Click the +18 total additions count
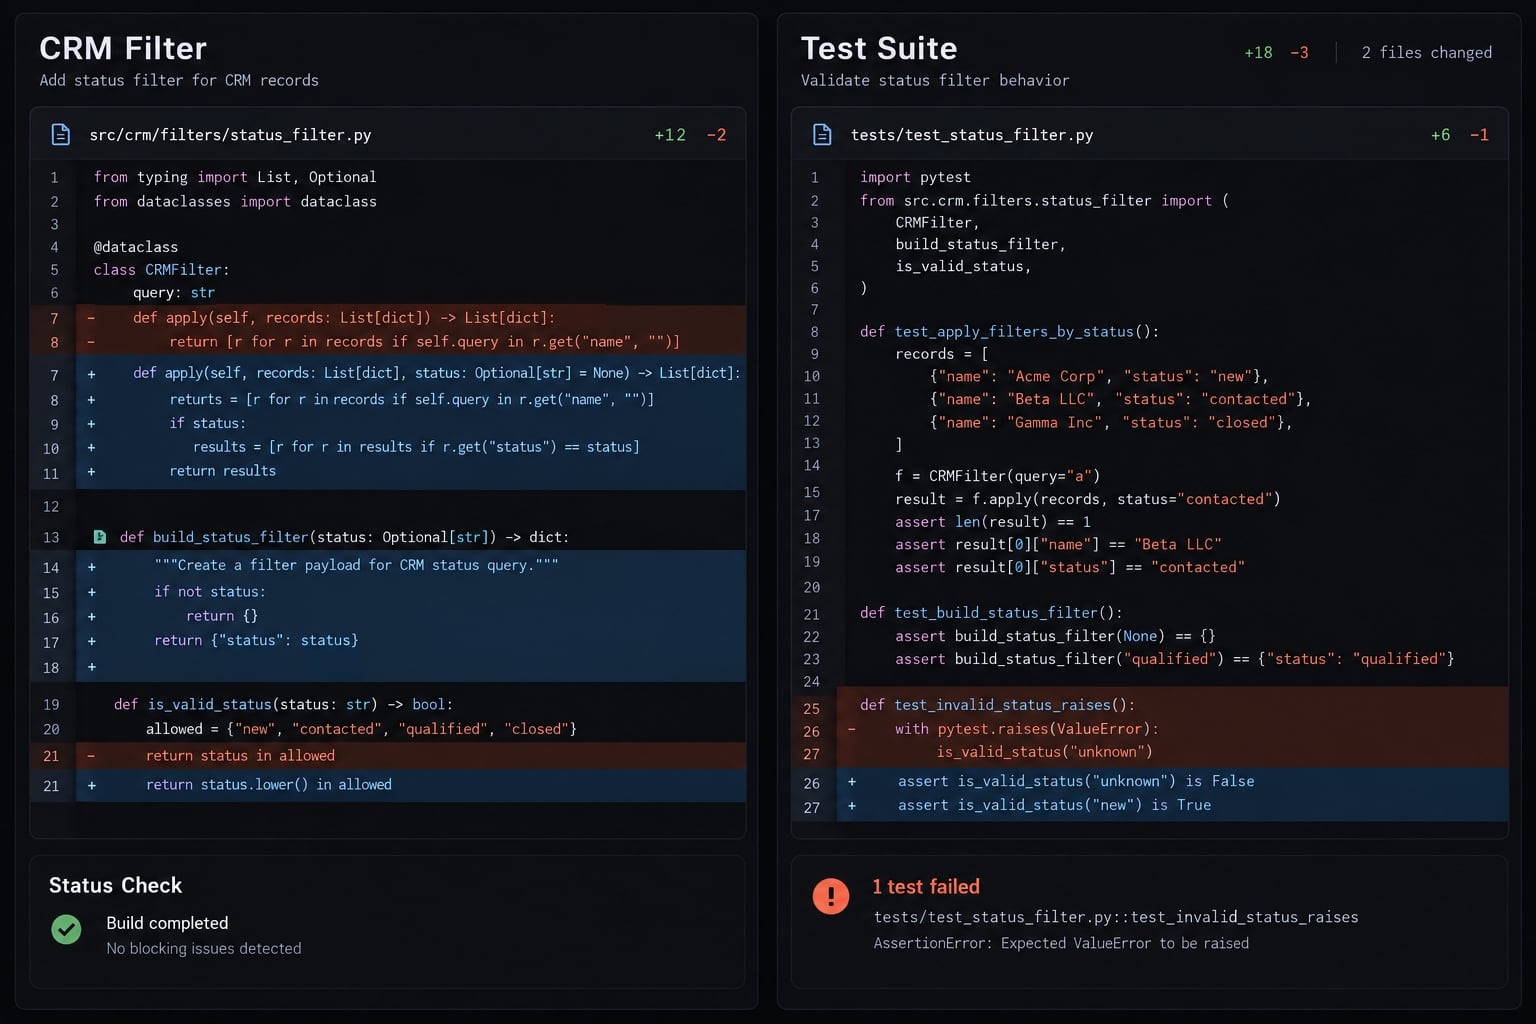 (x=1258, y=52)
